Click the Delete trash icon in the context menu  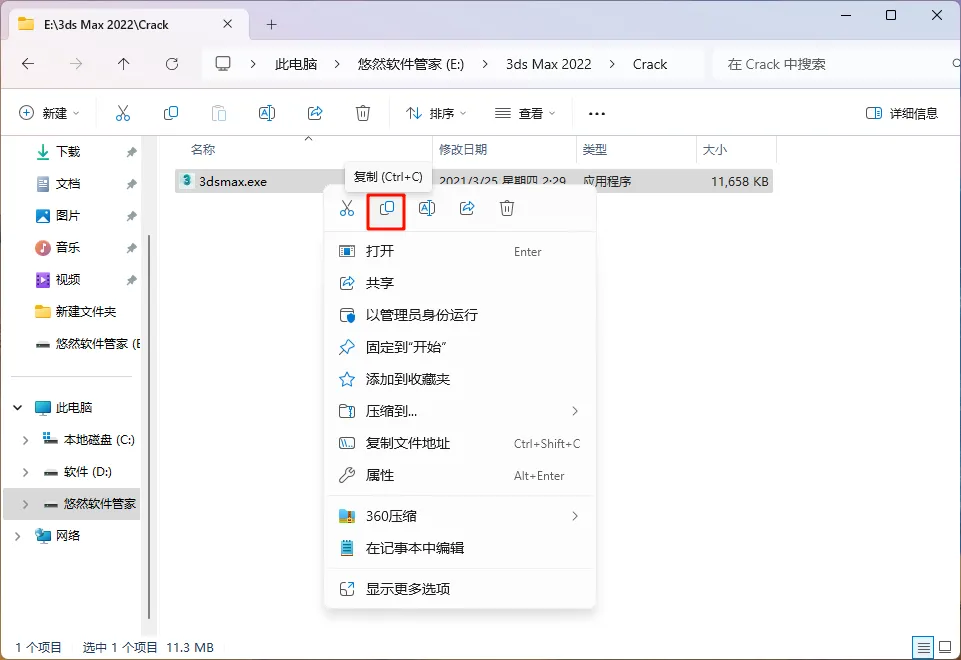click(507, 208)
